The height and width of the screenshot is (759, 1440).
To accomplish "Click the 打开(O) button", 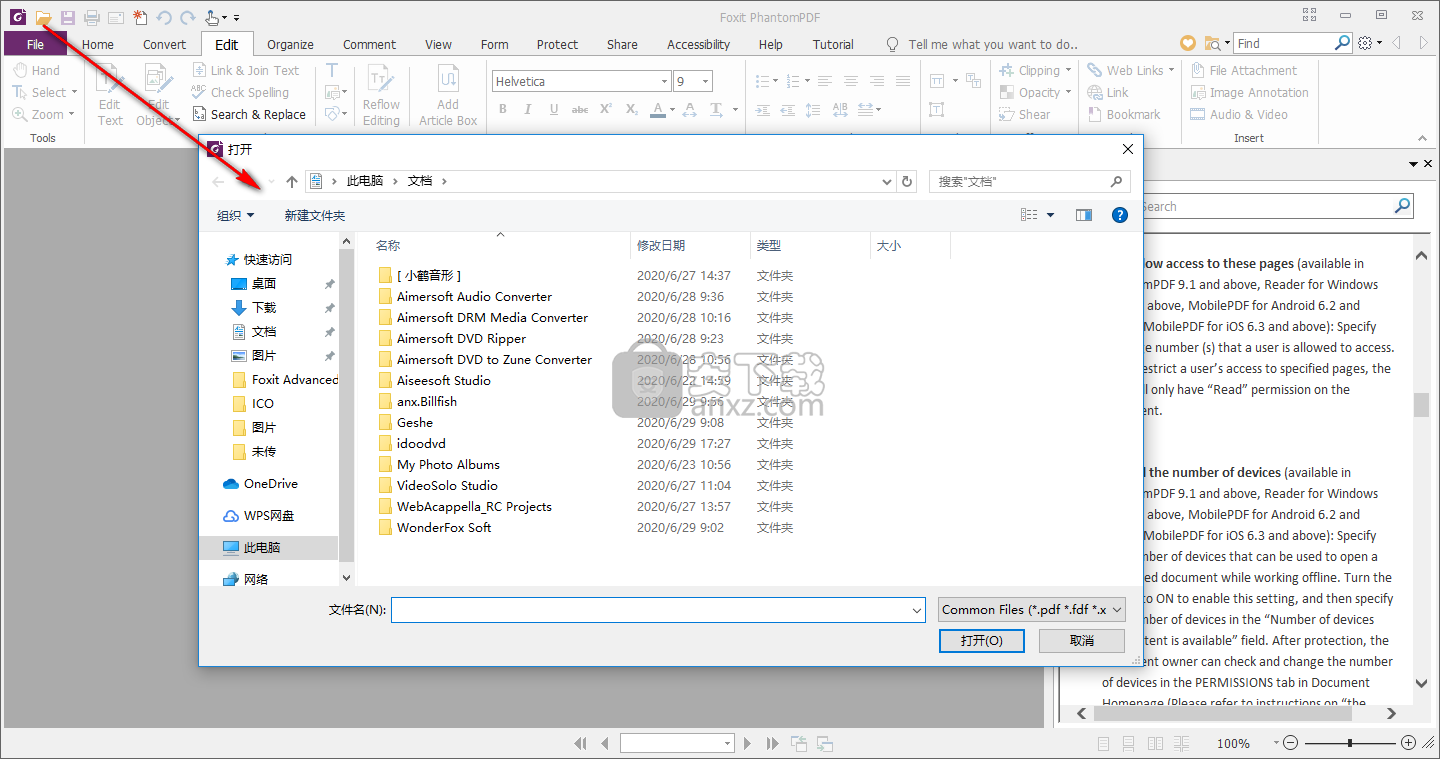I will 982,640.
